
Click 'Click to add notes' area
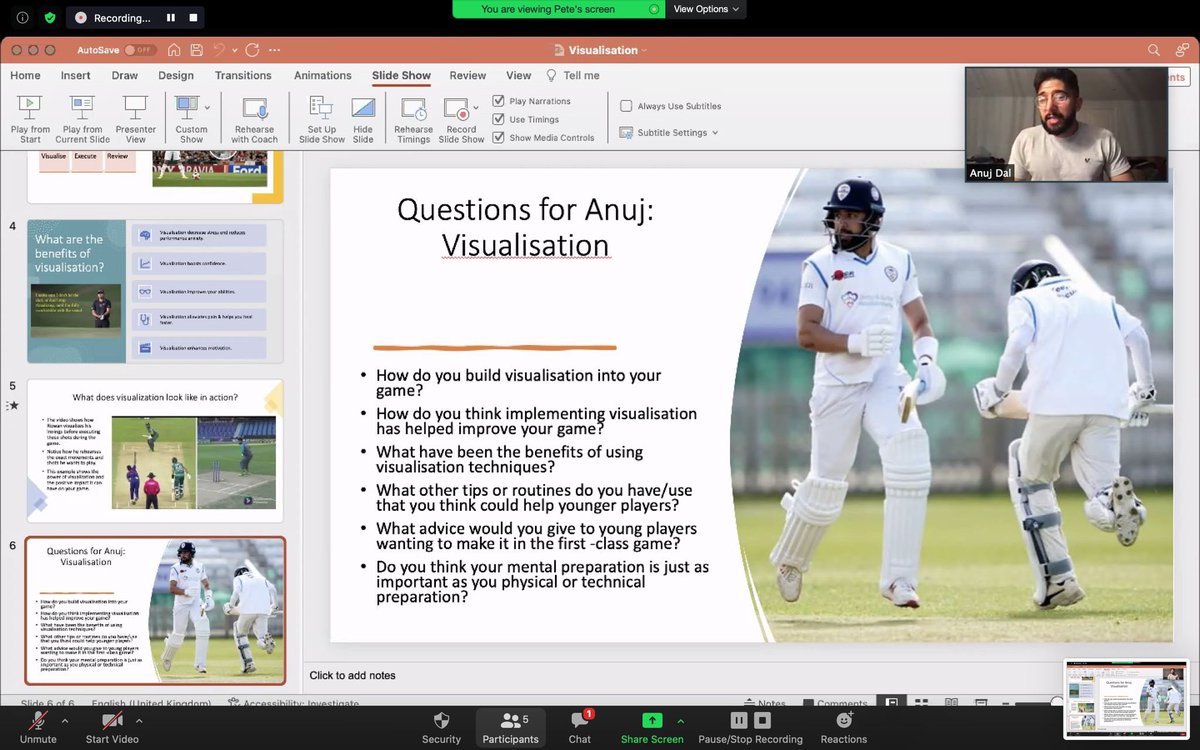point(353,675)
